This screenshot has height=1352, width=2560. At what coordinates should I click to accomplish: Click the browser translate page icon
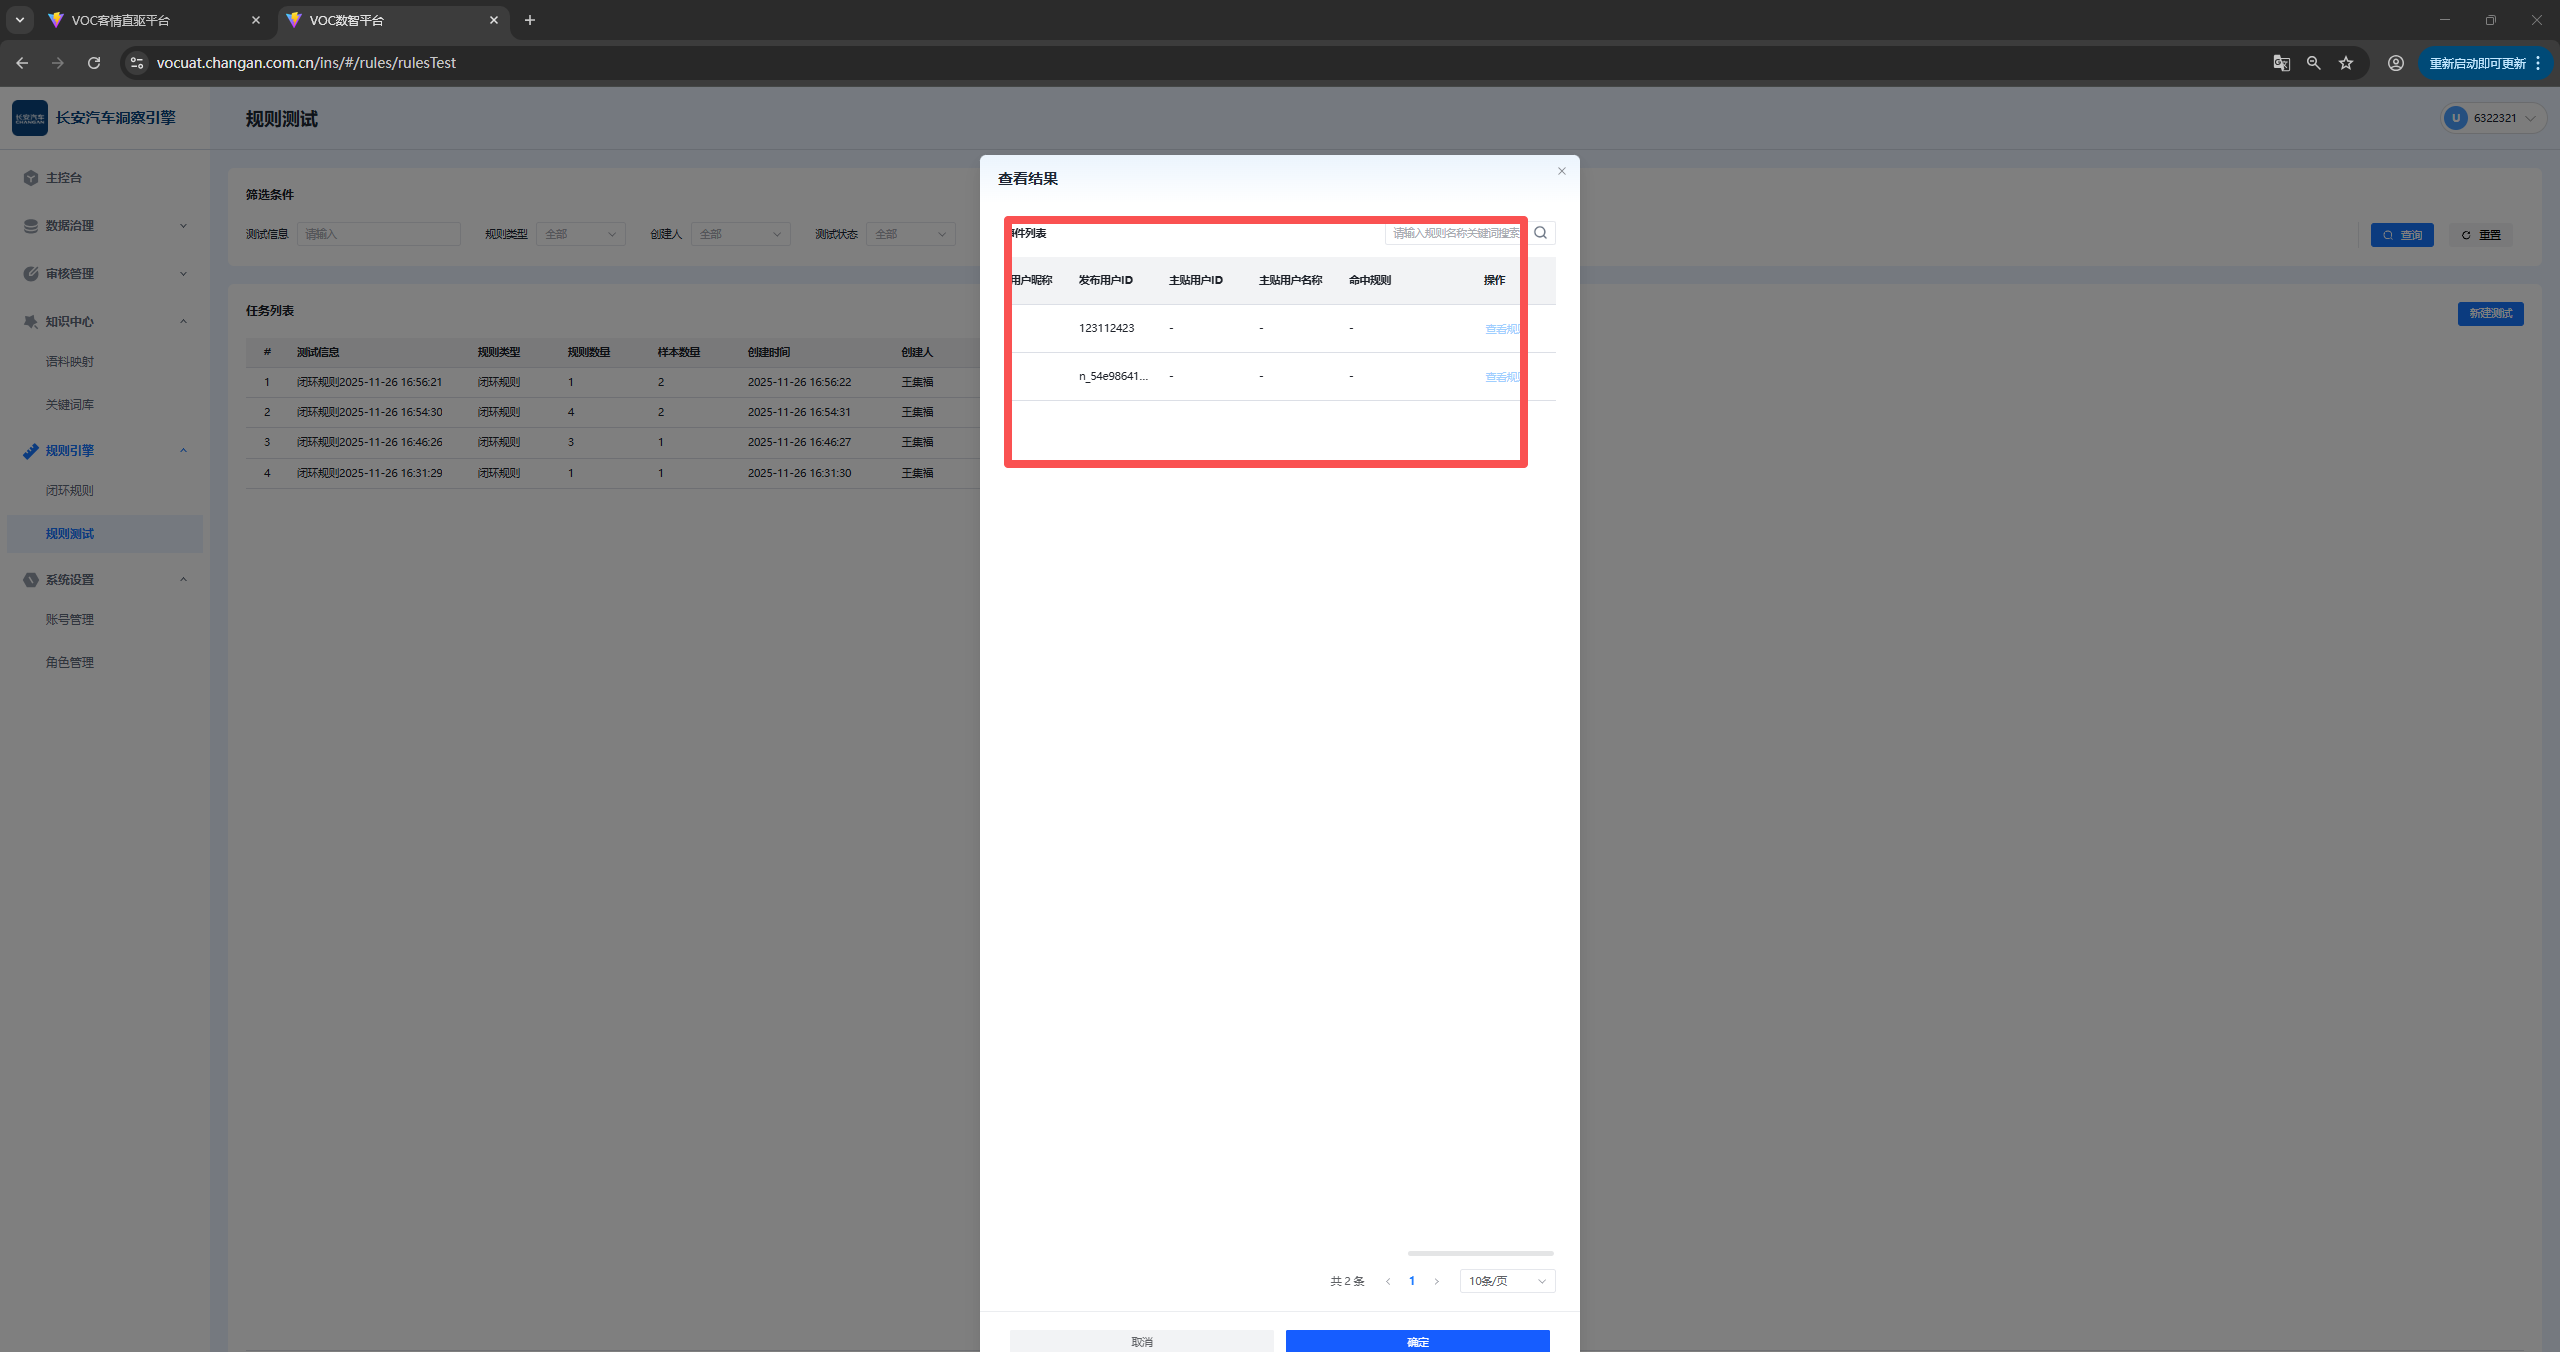coord(2281,63)
